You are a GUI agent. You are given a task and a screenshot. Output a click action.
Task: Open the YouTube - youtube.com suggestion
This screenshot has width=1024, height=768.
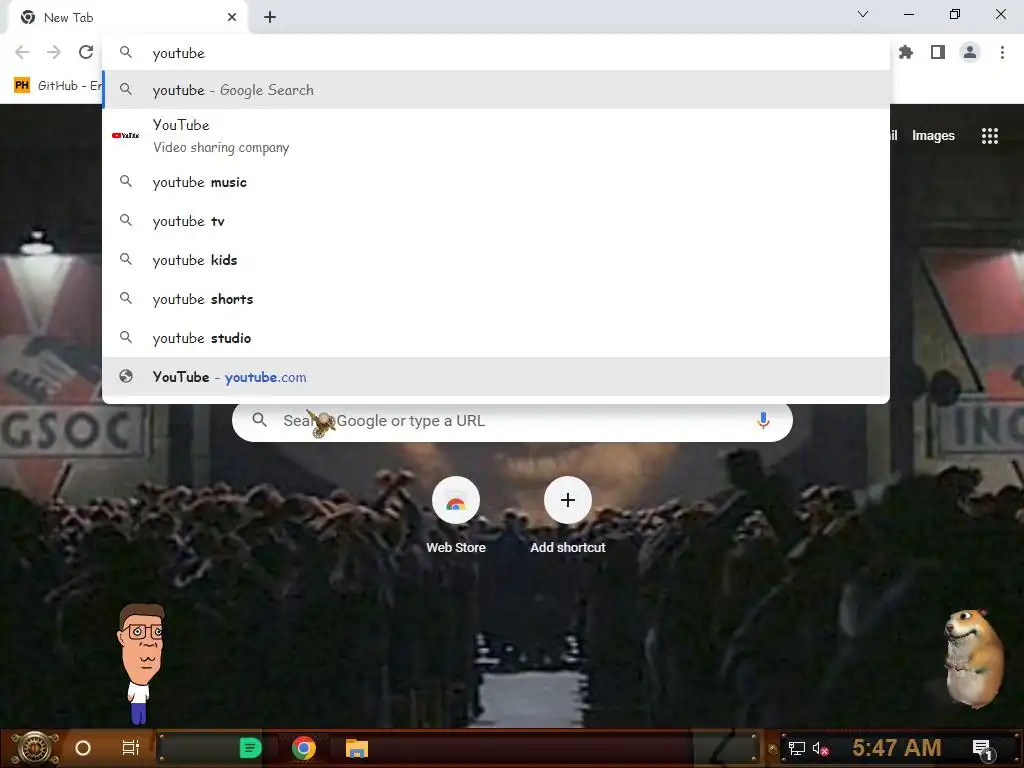[496, 377]
